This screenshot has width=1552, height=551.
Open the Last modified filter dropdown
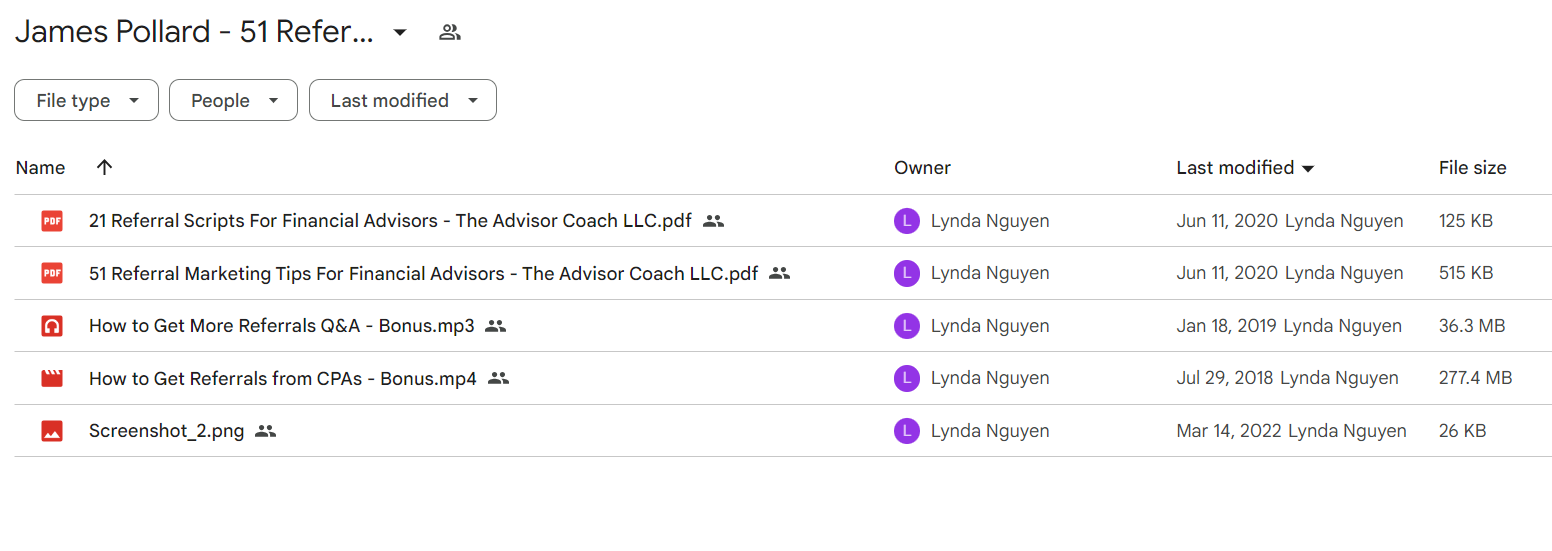pyautogui.click(x=403, y=100)
